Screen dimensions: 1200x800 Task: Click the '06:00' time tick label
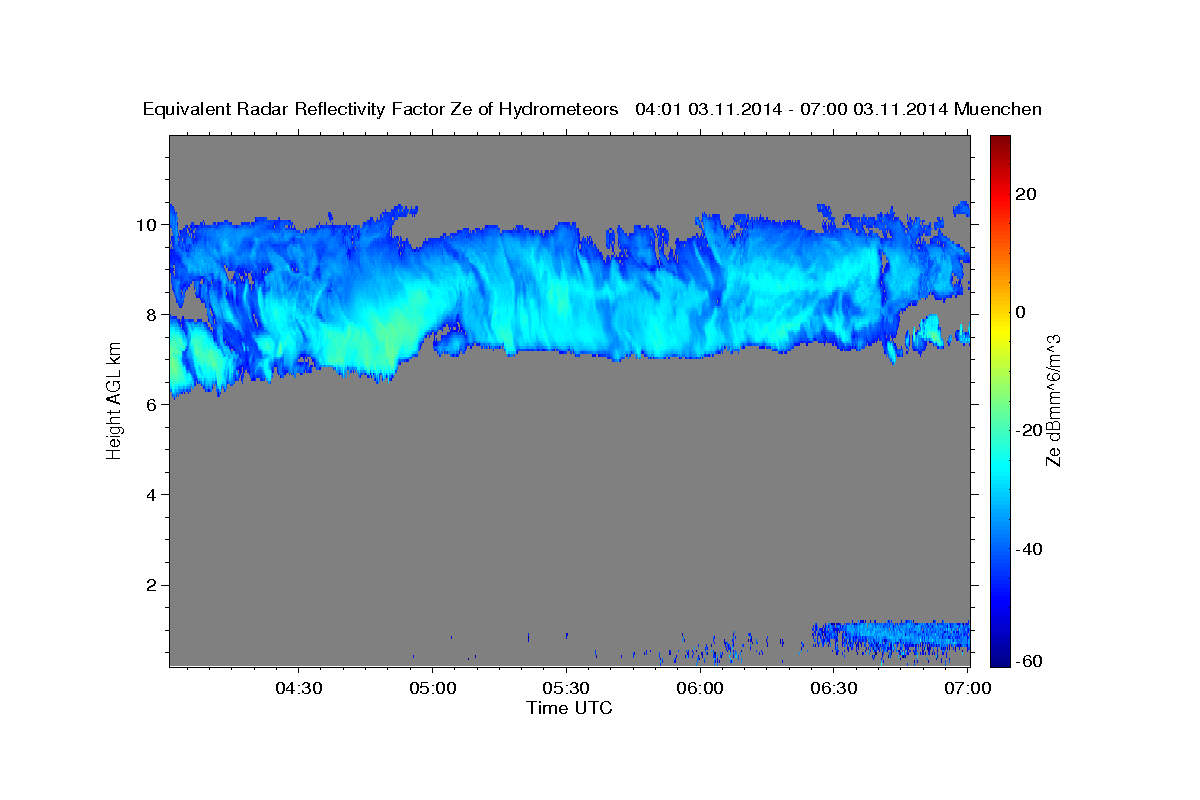[x=700, y=688]
